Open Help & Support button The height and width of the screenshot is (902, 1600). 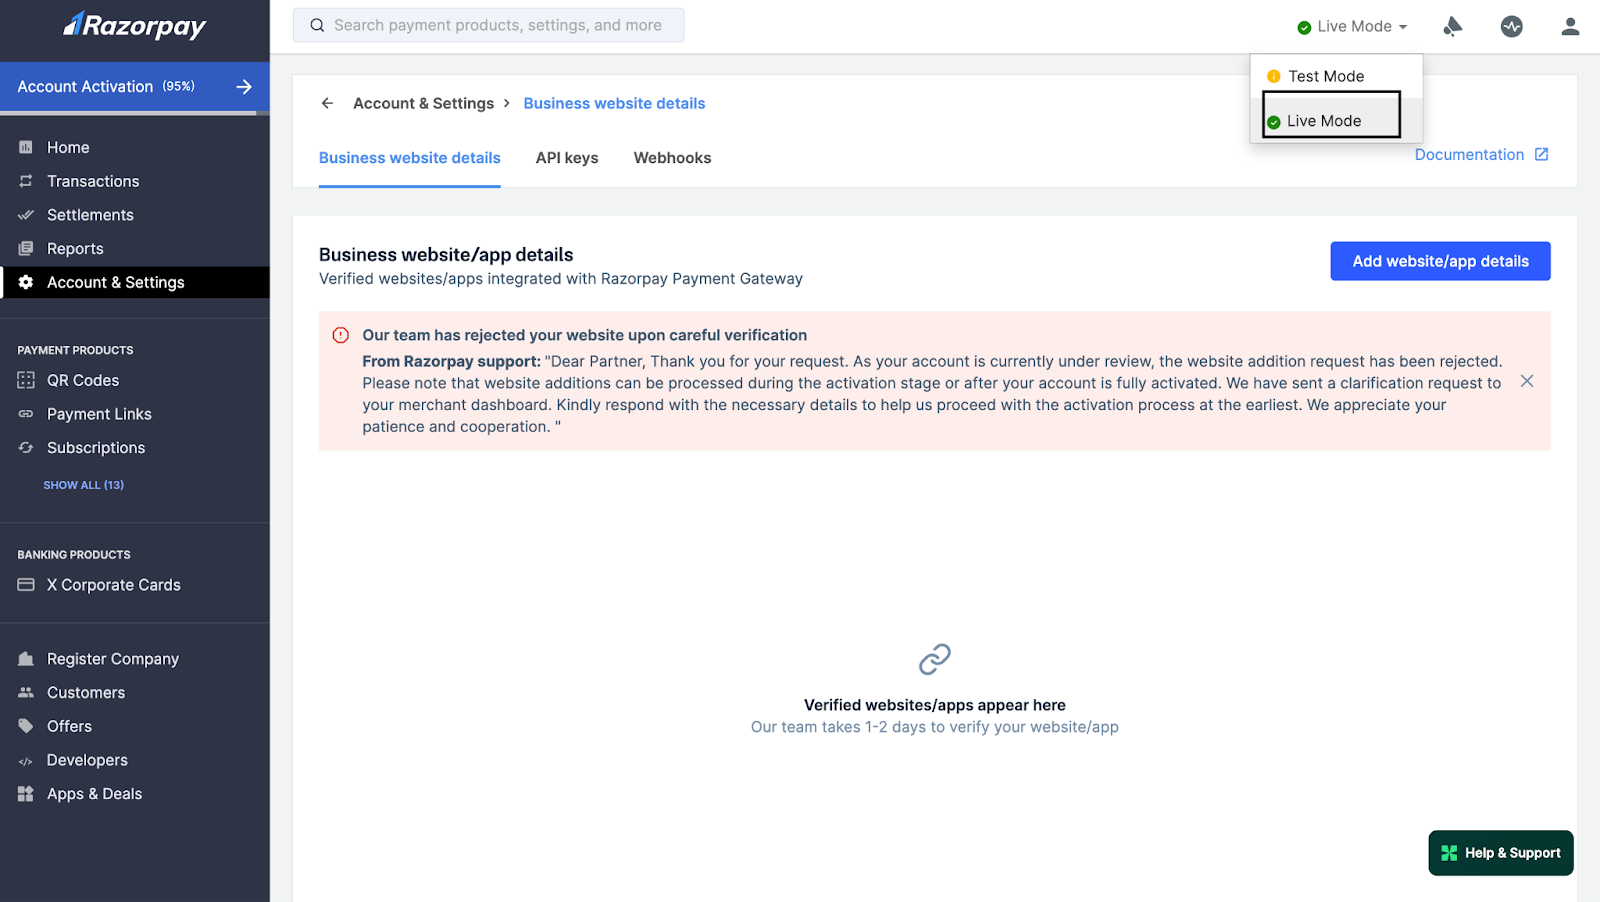click(1501, 853)
